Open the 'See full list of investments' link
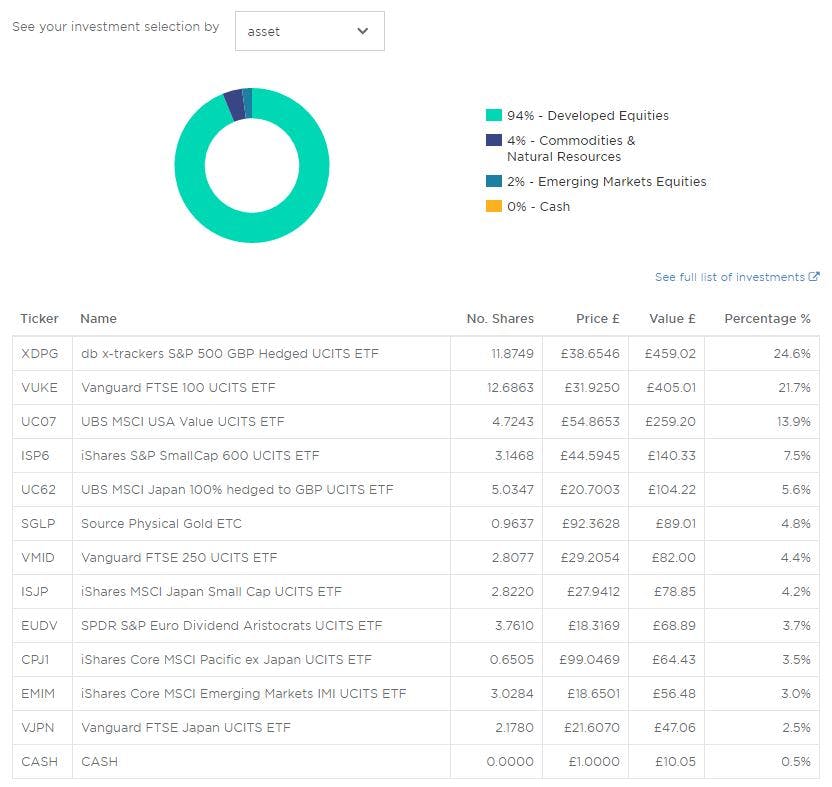This screenshot has width=832, height=787. click(729, 277)
